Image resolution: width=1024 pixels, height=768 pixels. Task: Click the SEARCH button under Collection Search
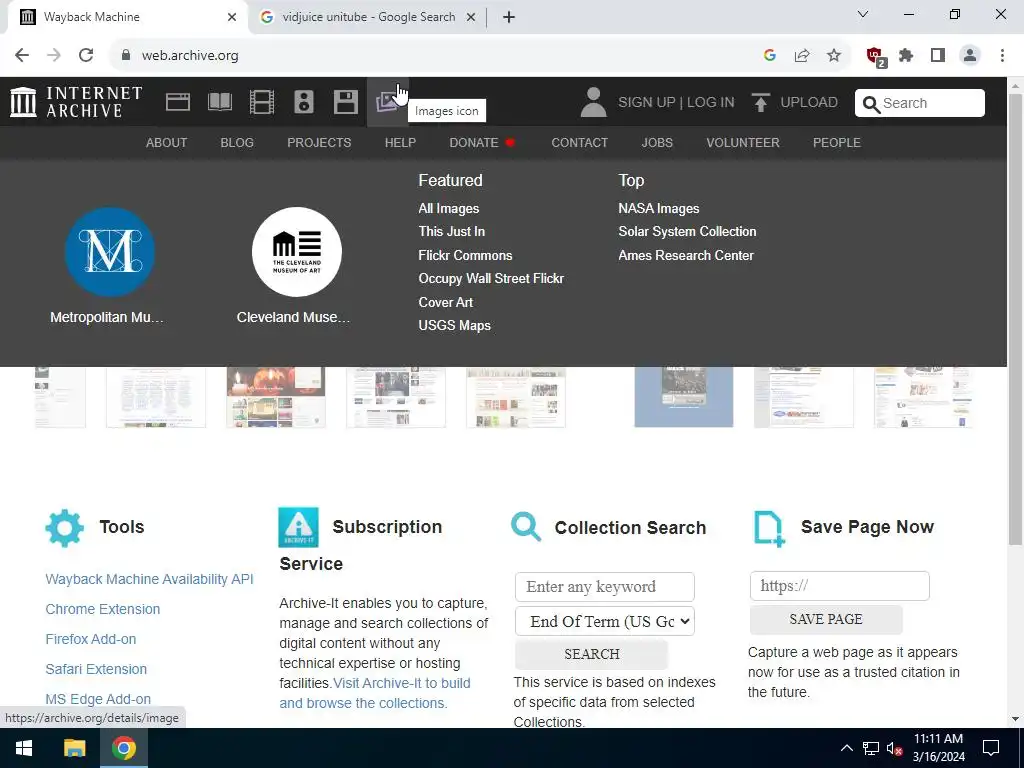[592, 654]
